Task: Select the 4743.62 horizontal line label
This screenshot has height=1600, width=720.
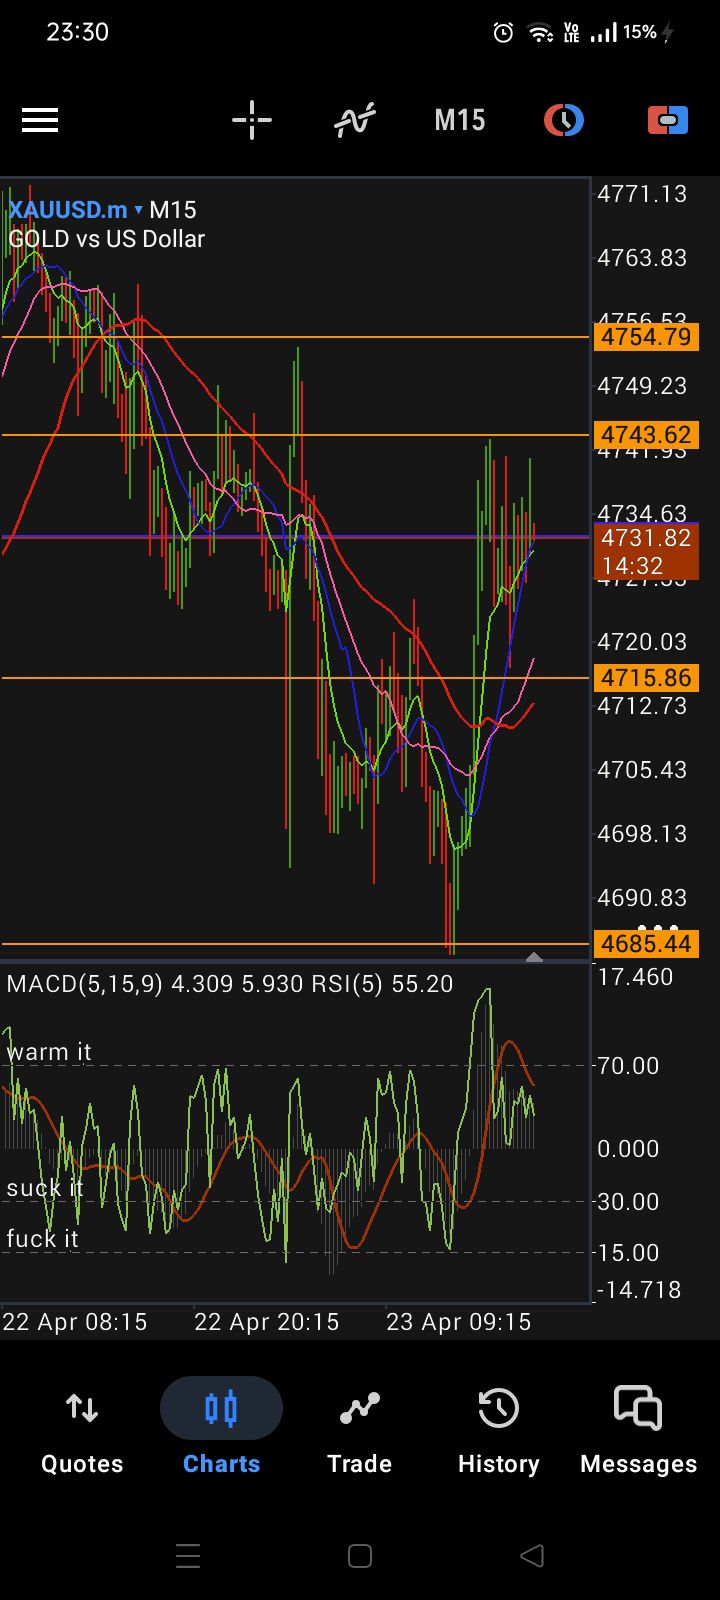Action: click(646, 435)
